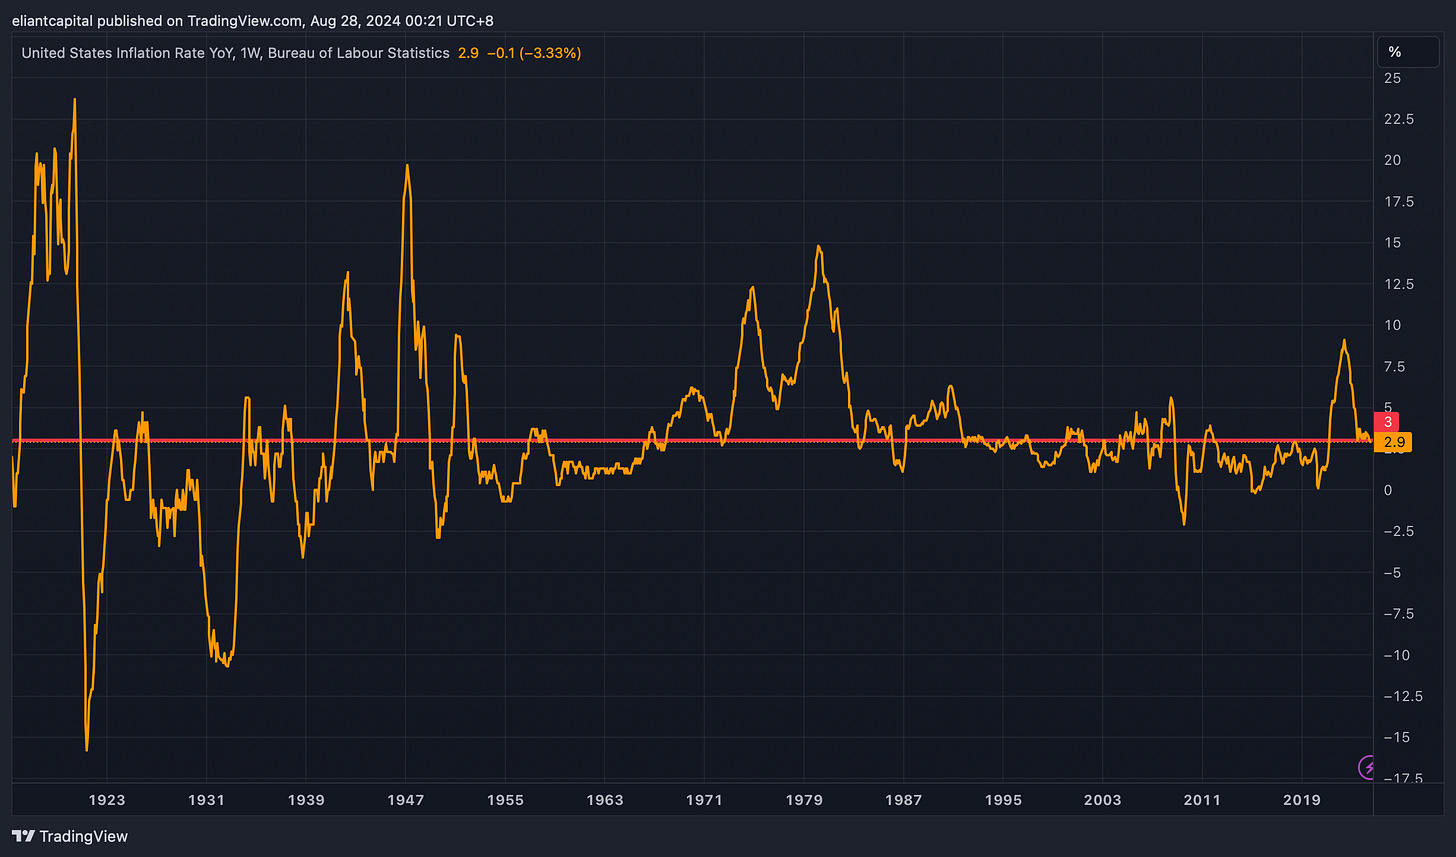This screenshot has width=1456, height=857.
Task: Click the −7.5 label on the price axis
Action: (x=1397, y=614)
